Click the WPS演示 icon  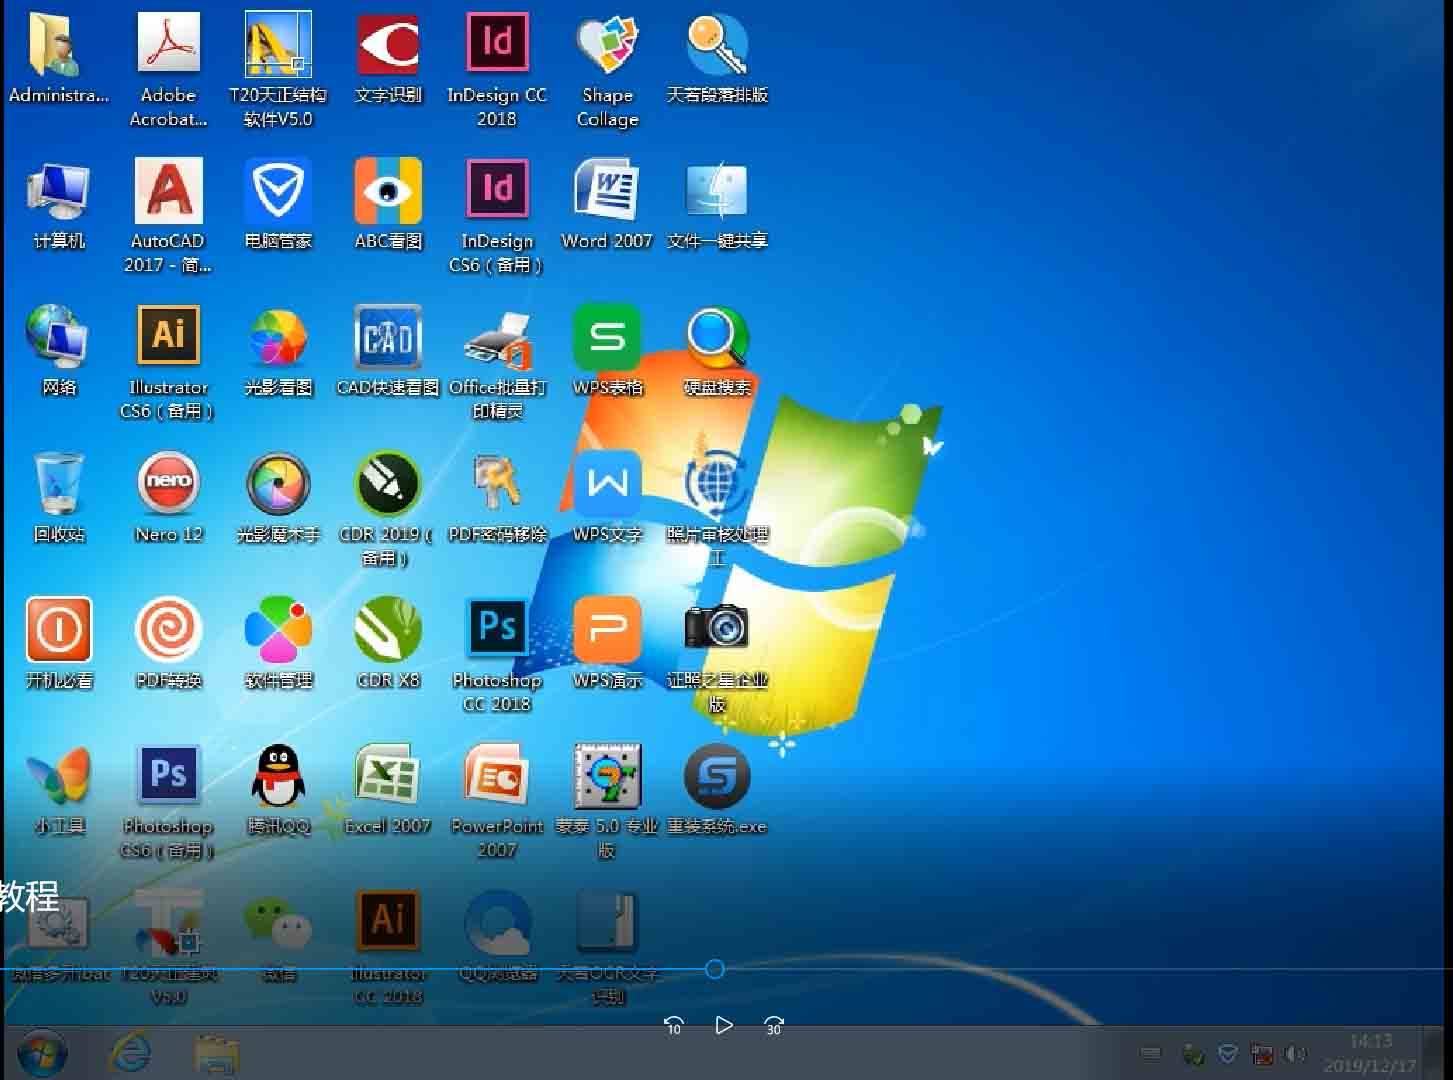[x=607, y=630]
